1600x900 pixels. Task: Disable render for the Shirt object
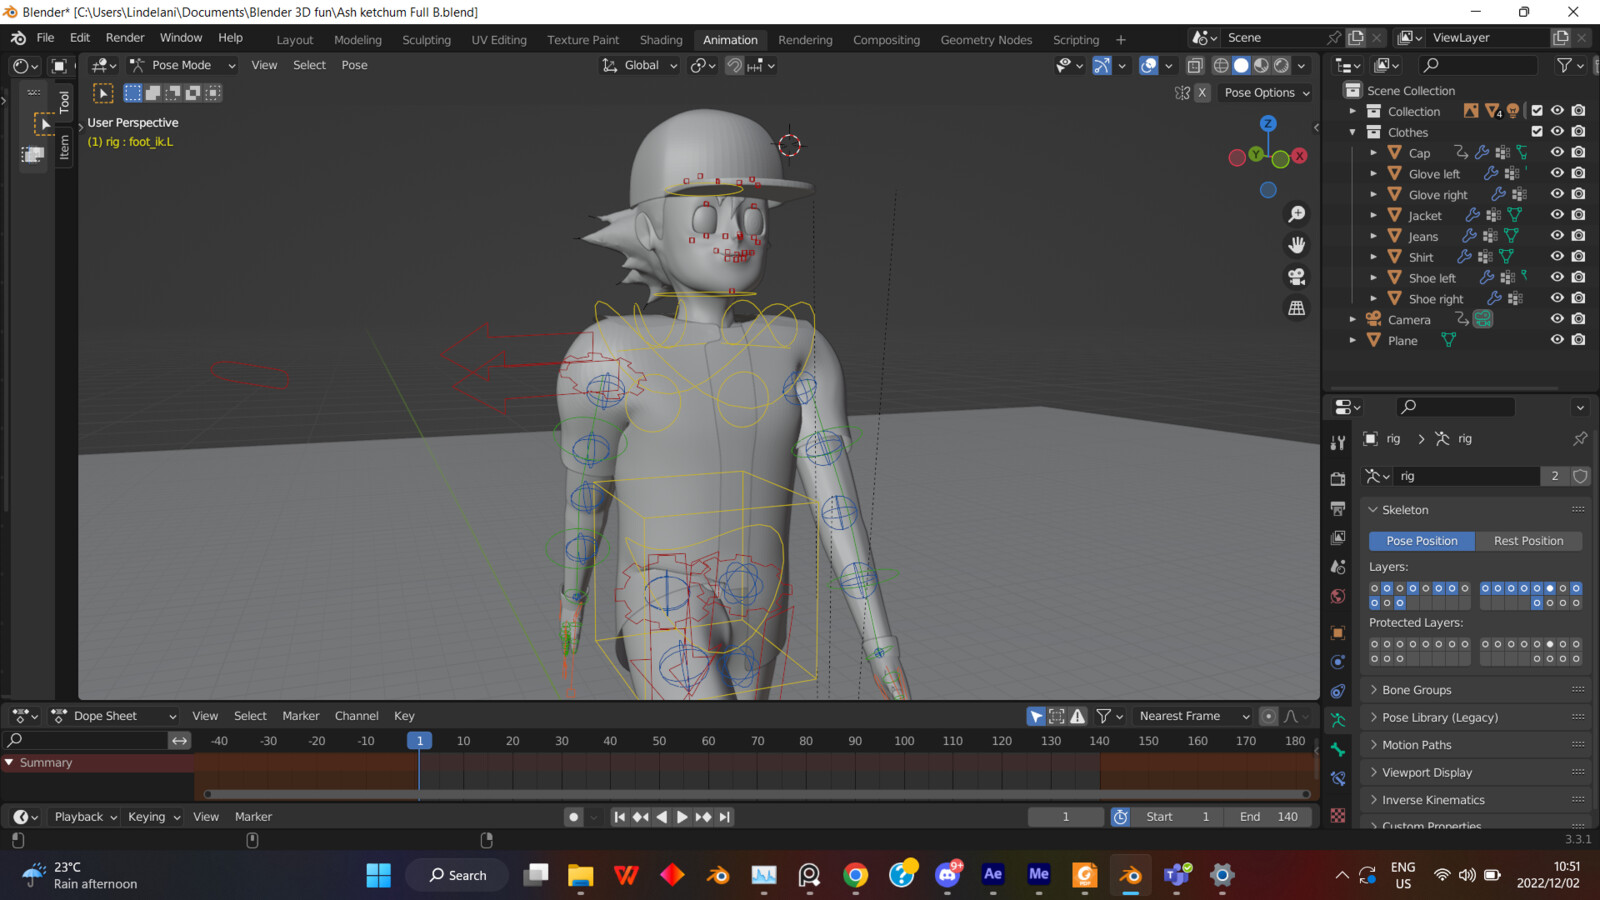tap(1578, 257)
